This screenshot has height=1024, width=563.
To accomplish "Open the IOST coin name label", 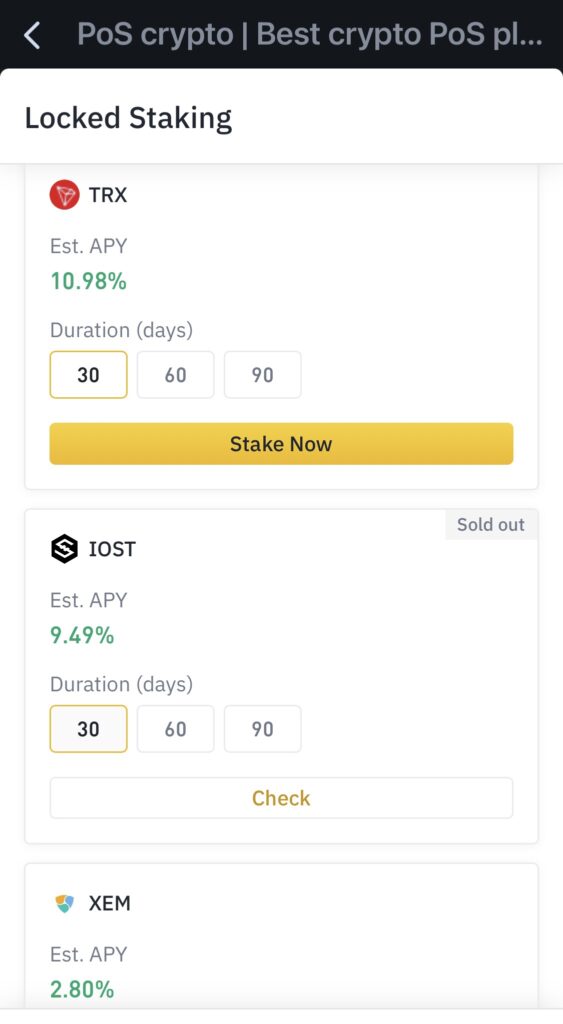I will 112,549.
